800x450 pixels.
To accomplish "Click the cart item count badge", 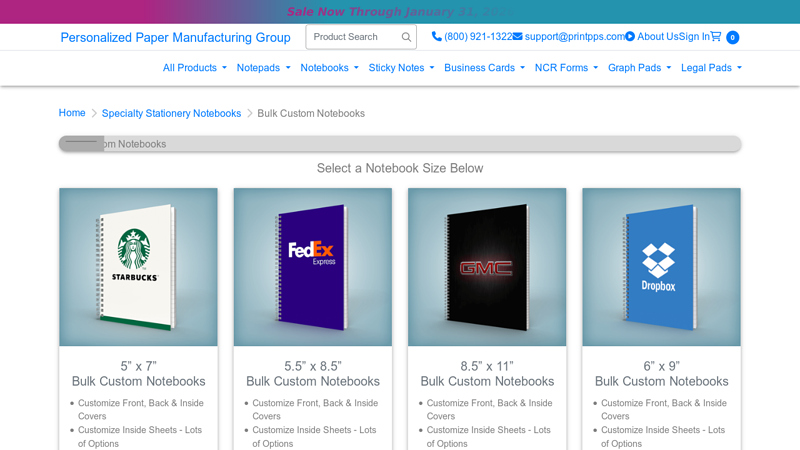I will [733, 37].
